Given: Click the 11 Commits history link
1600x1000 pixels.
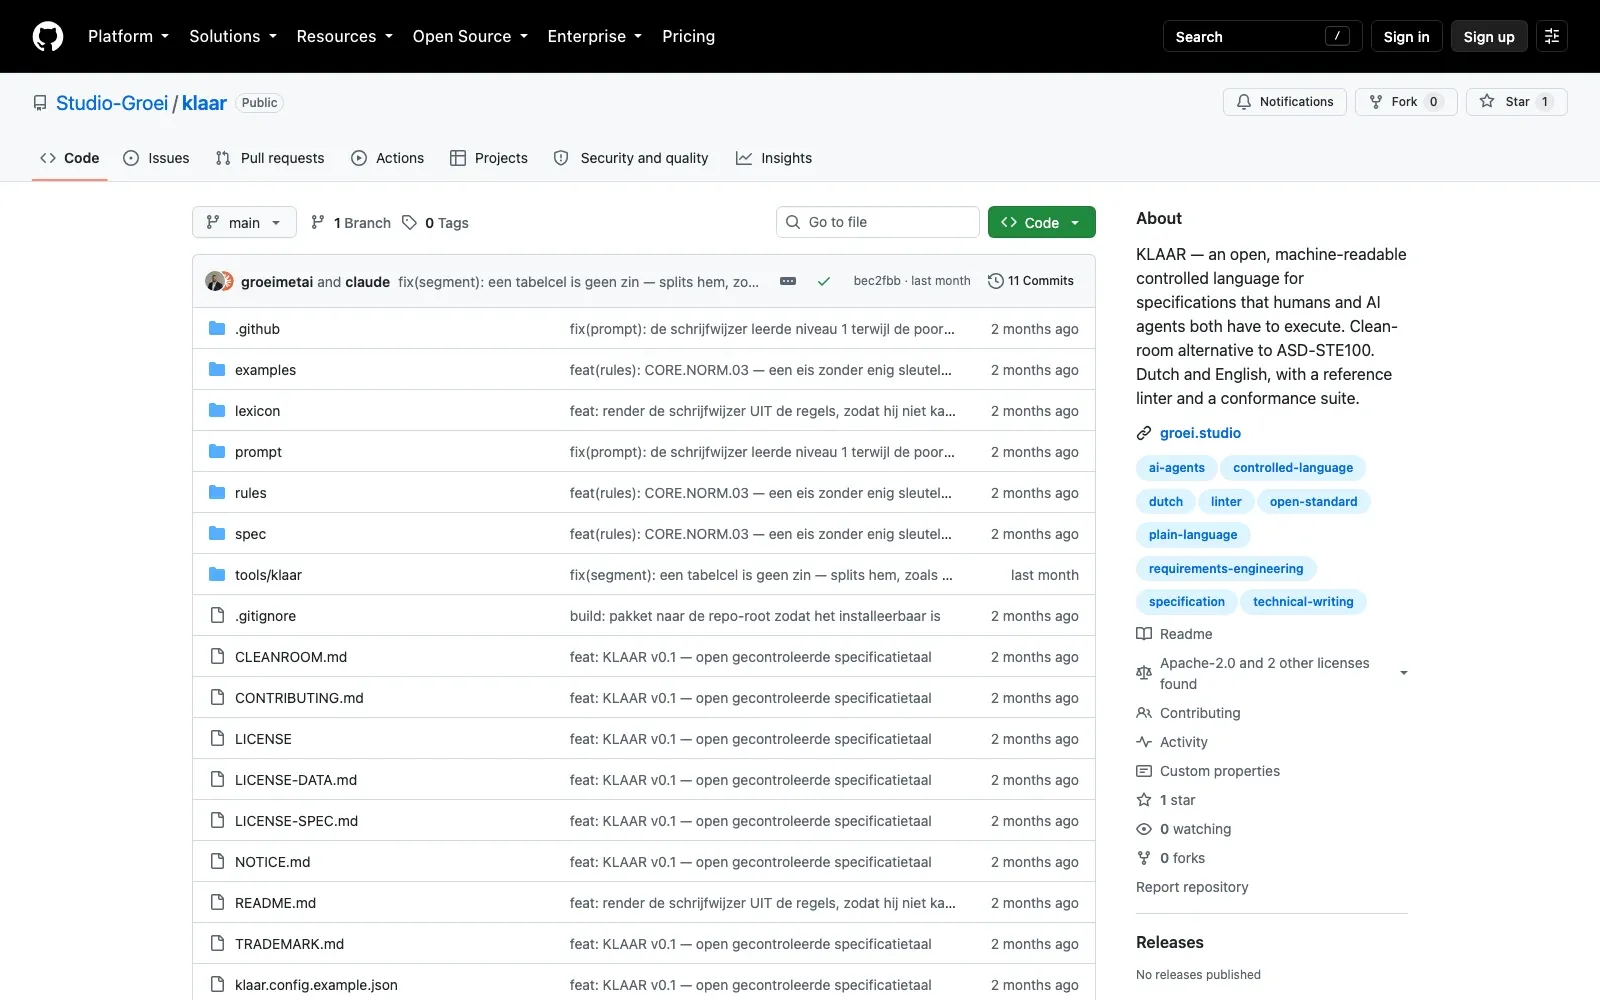Looking at the screenshot, I should (x=1031, y=281).
